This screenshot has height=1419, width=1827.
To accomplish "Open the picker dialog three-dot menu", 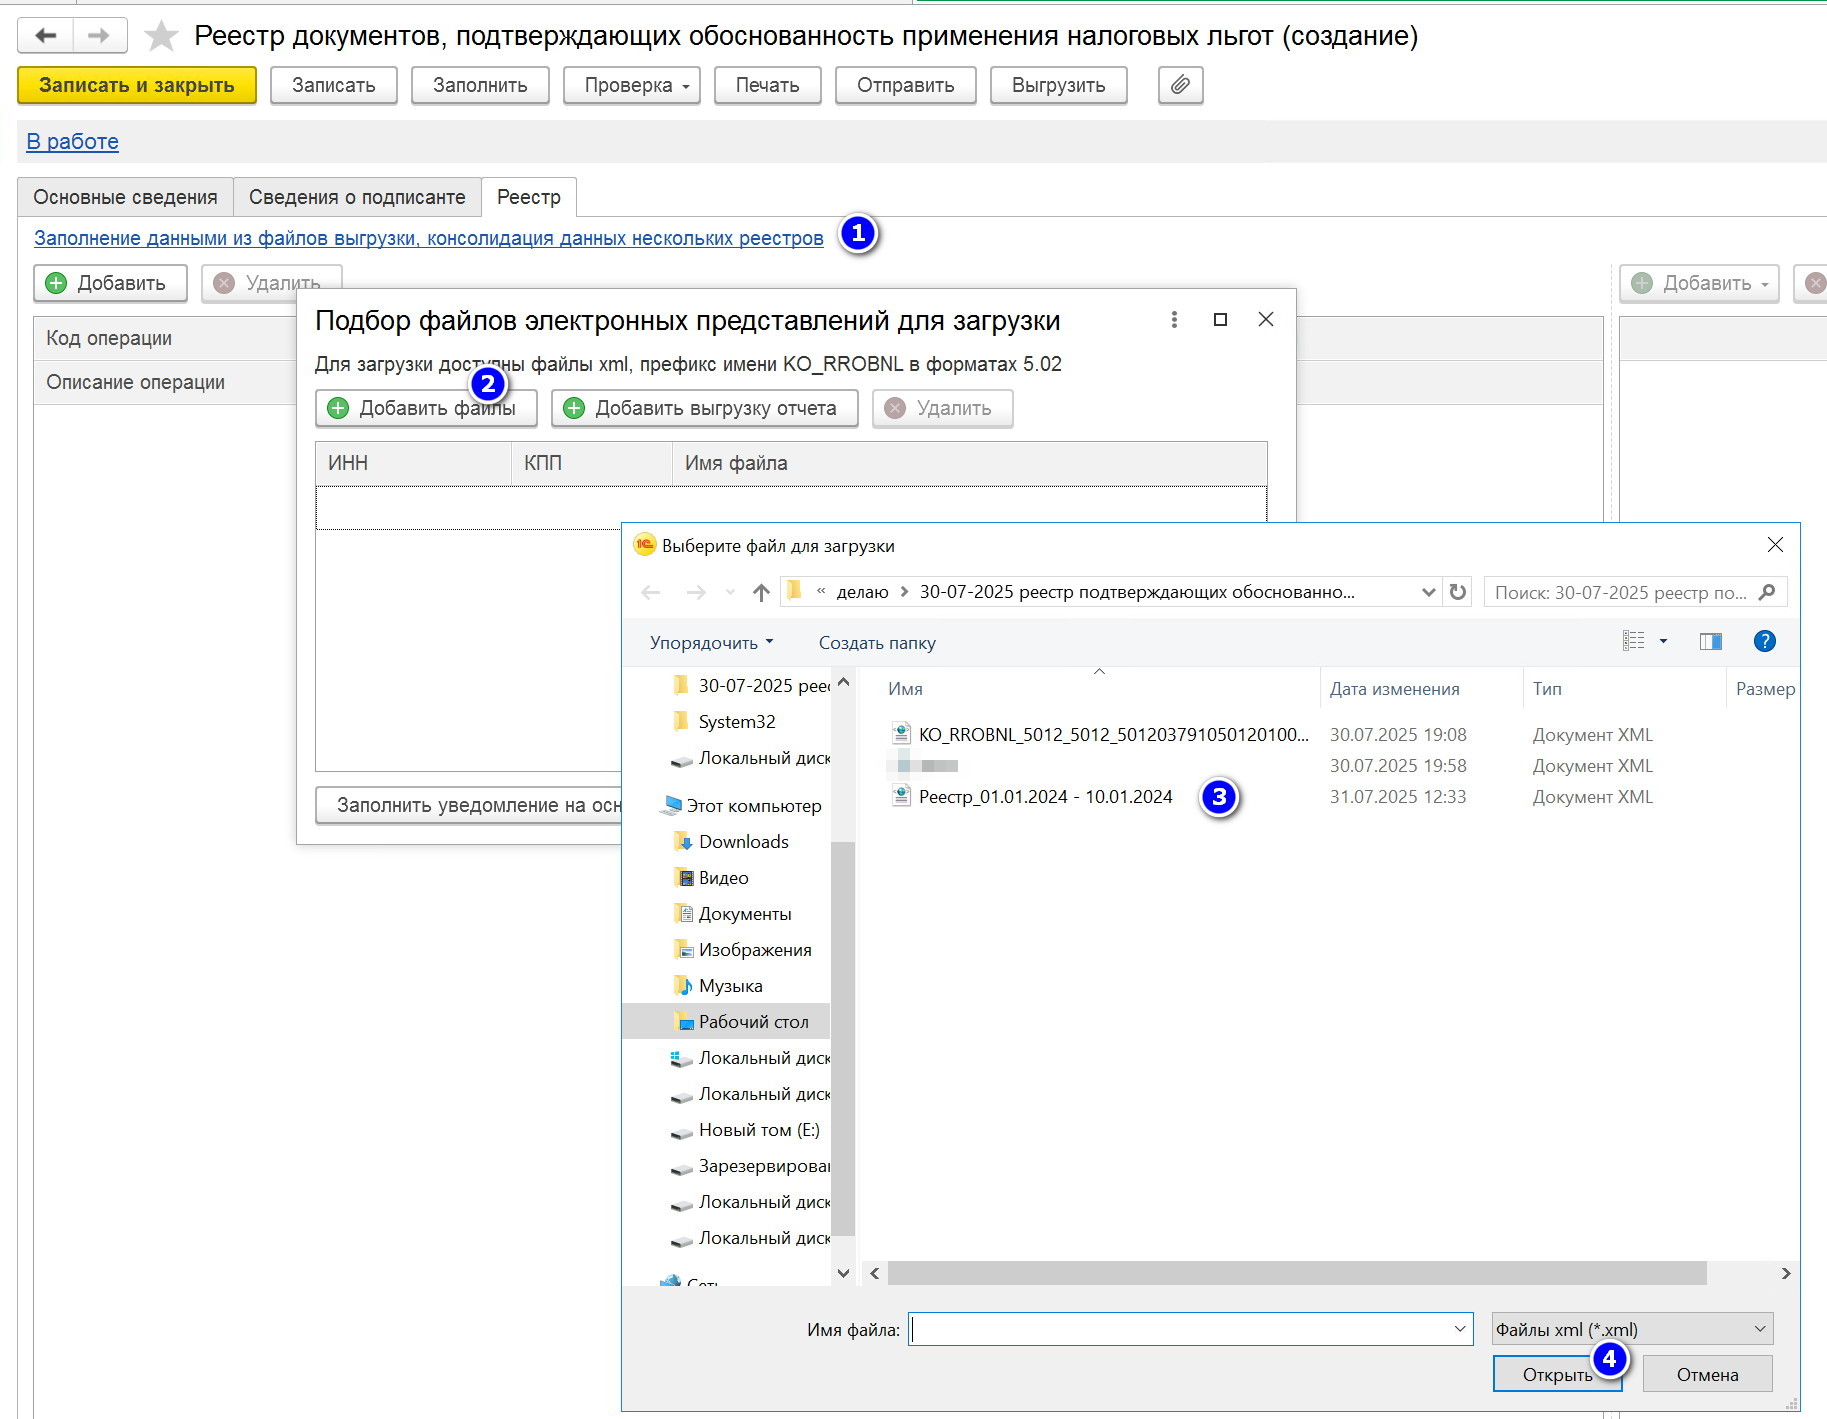I will (1174, 320).
